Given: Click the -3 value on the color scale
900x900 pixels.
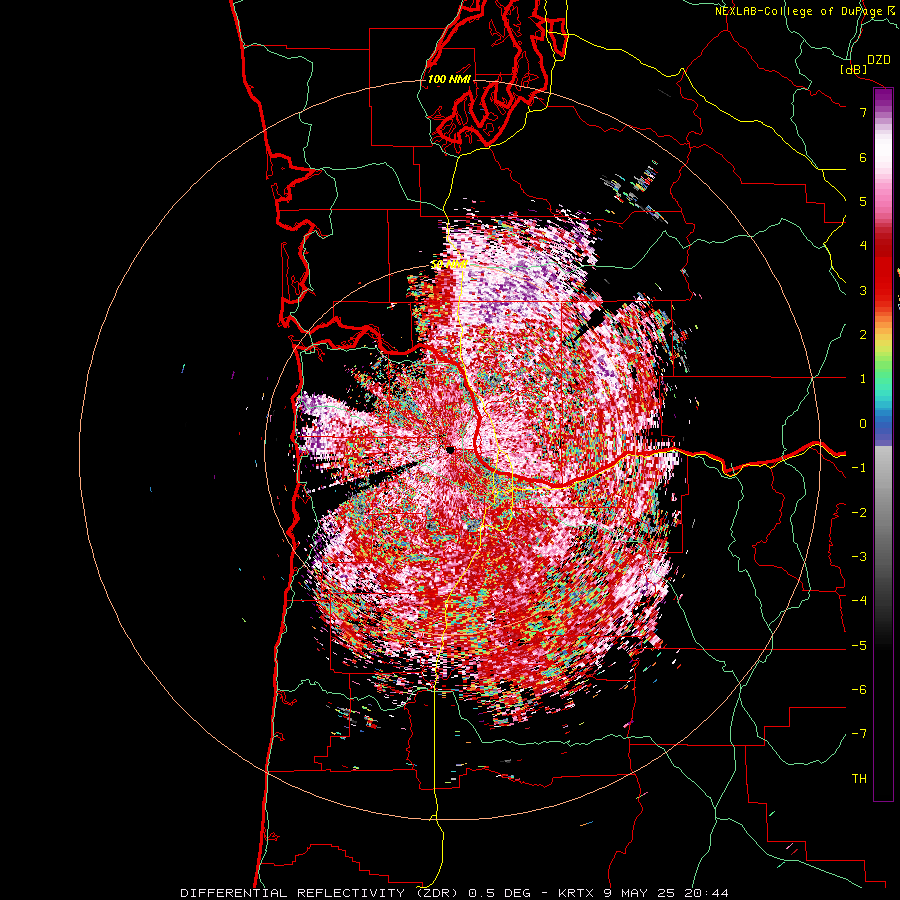Looking at the screenshot, I should click(859, 556).
